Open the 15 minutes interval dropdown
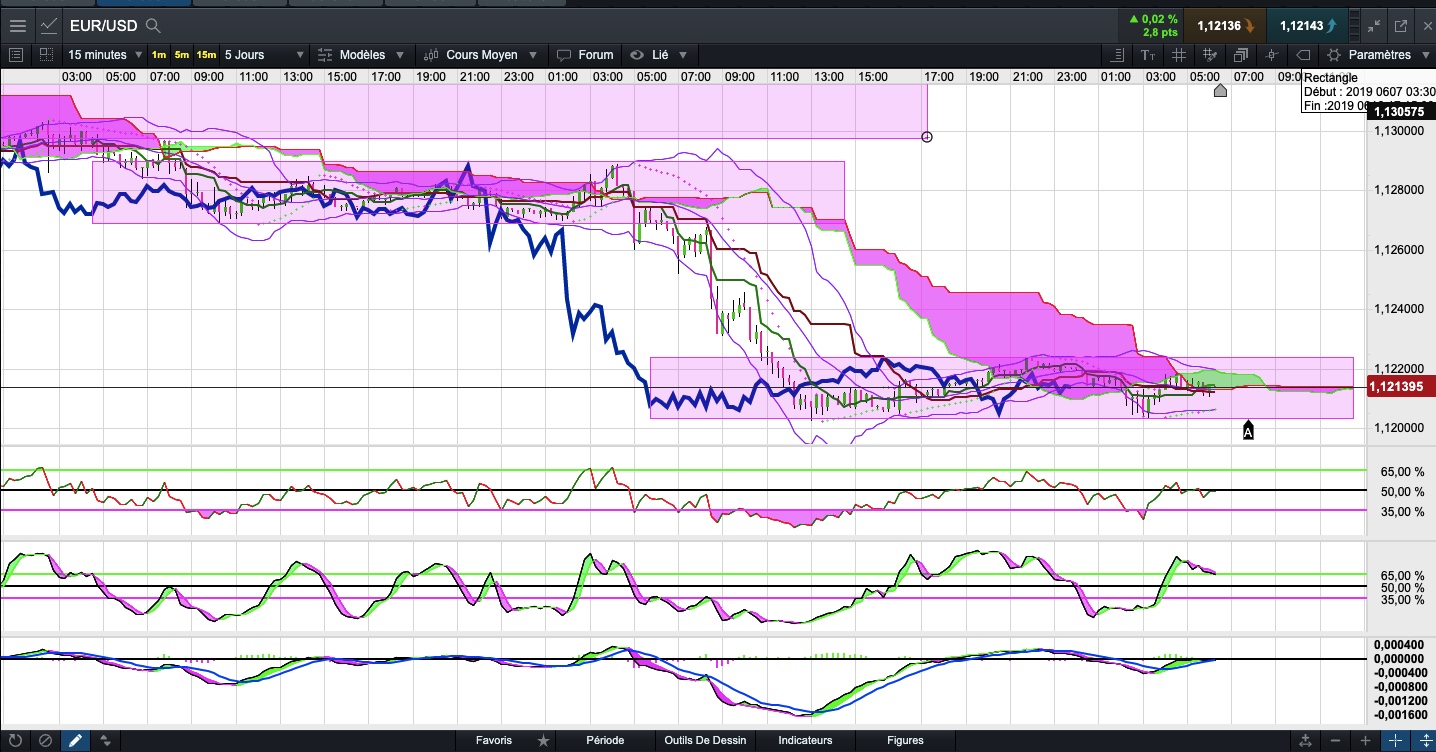Viewport: 1436px width, 752px height. [x=104, y=55]
